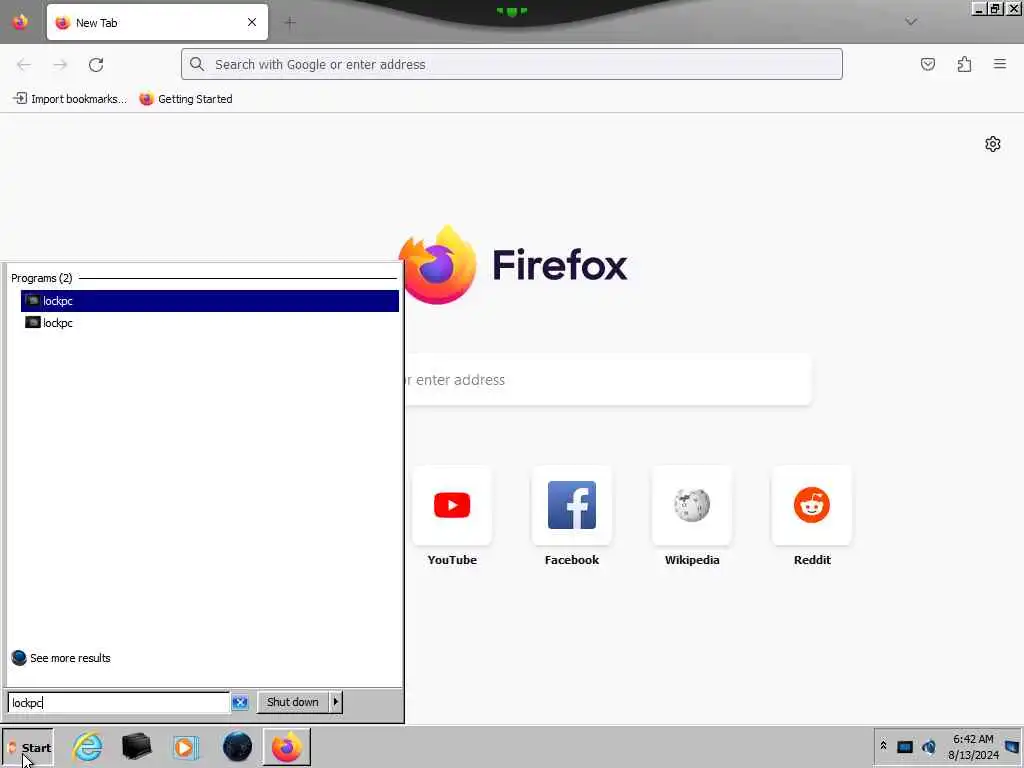Open Firefox View pinned icon
This screenshot has height=768, width=1024.
tap(21, 22)
